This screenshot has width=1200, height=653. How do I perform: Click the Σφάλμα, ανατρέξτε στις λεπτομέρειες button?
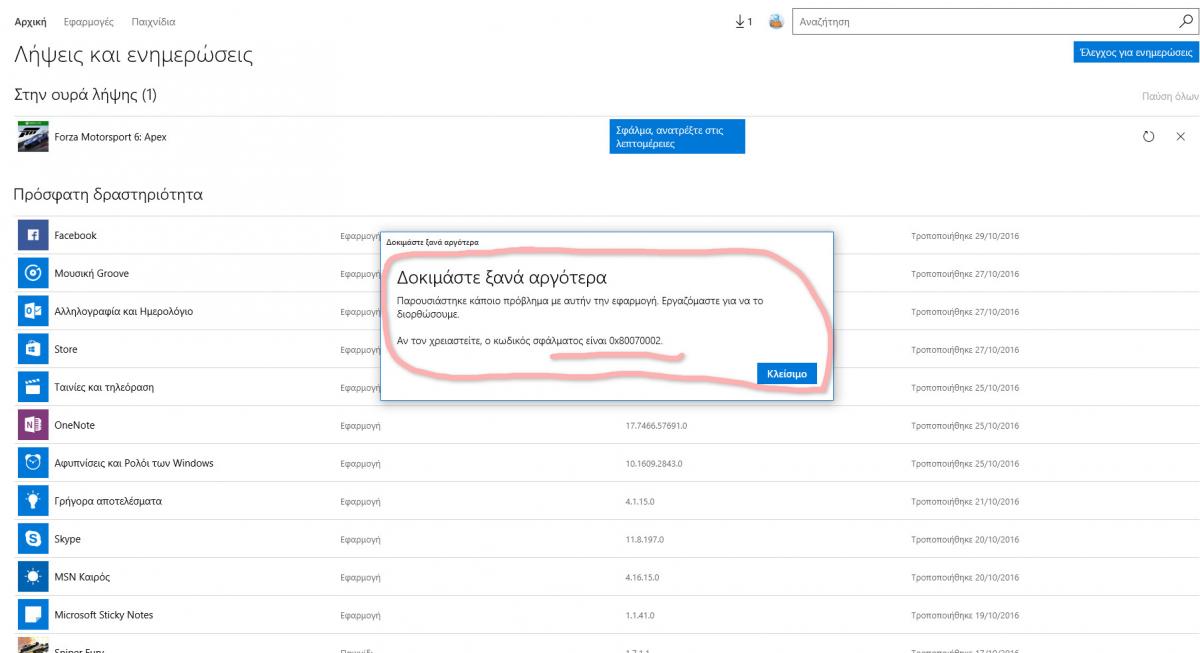(x=677, y=137)
